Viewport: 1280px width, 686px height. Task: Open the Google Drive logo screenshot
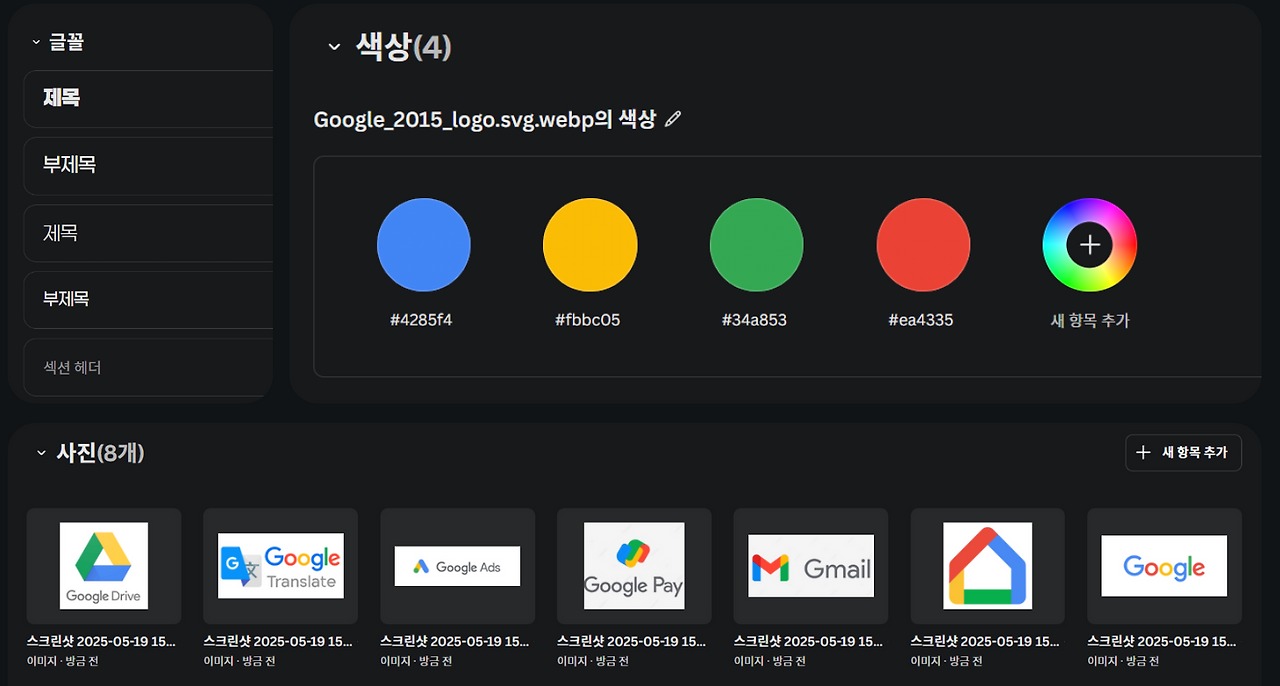(x=103, y=566)
